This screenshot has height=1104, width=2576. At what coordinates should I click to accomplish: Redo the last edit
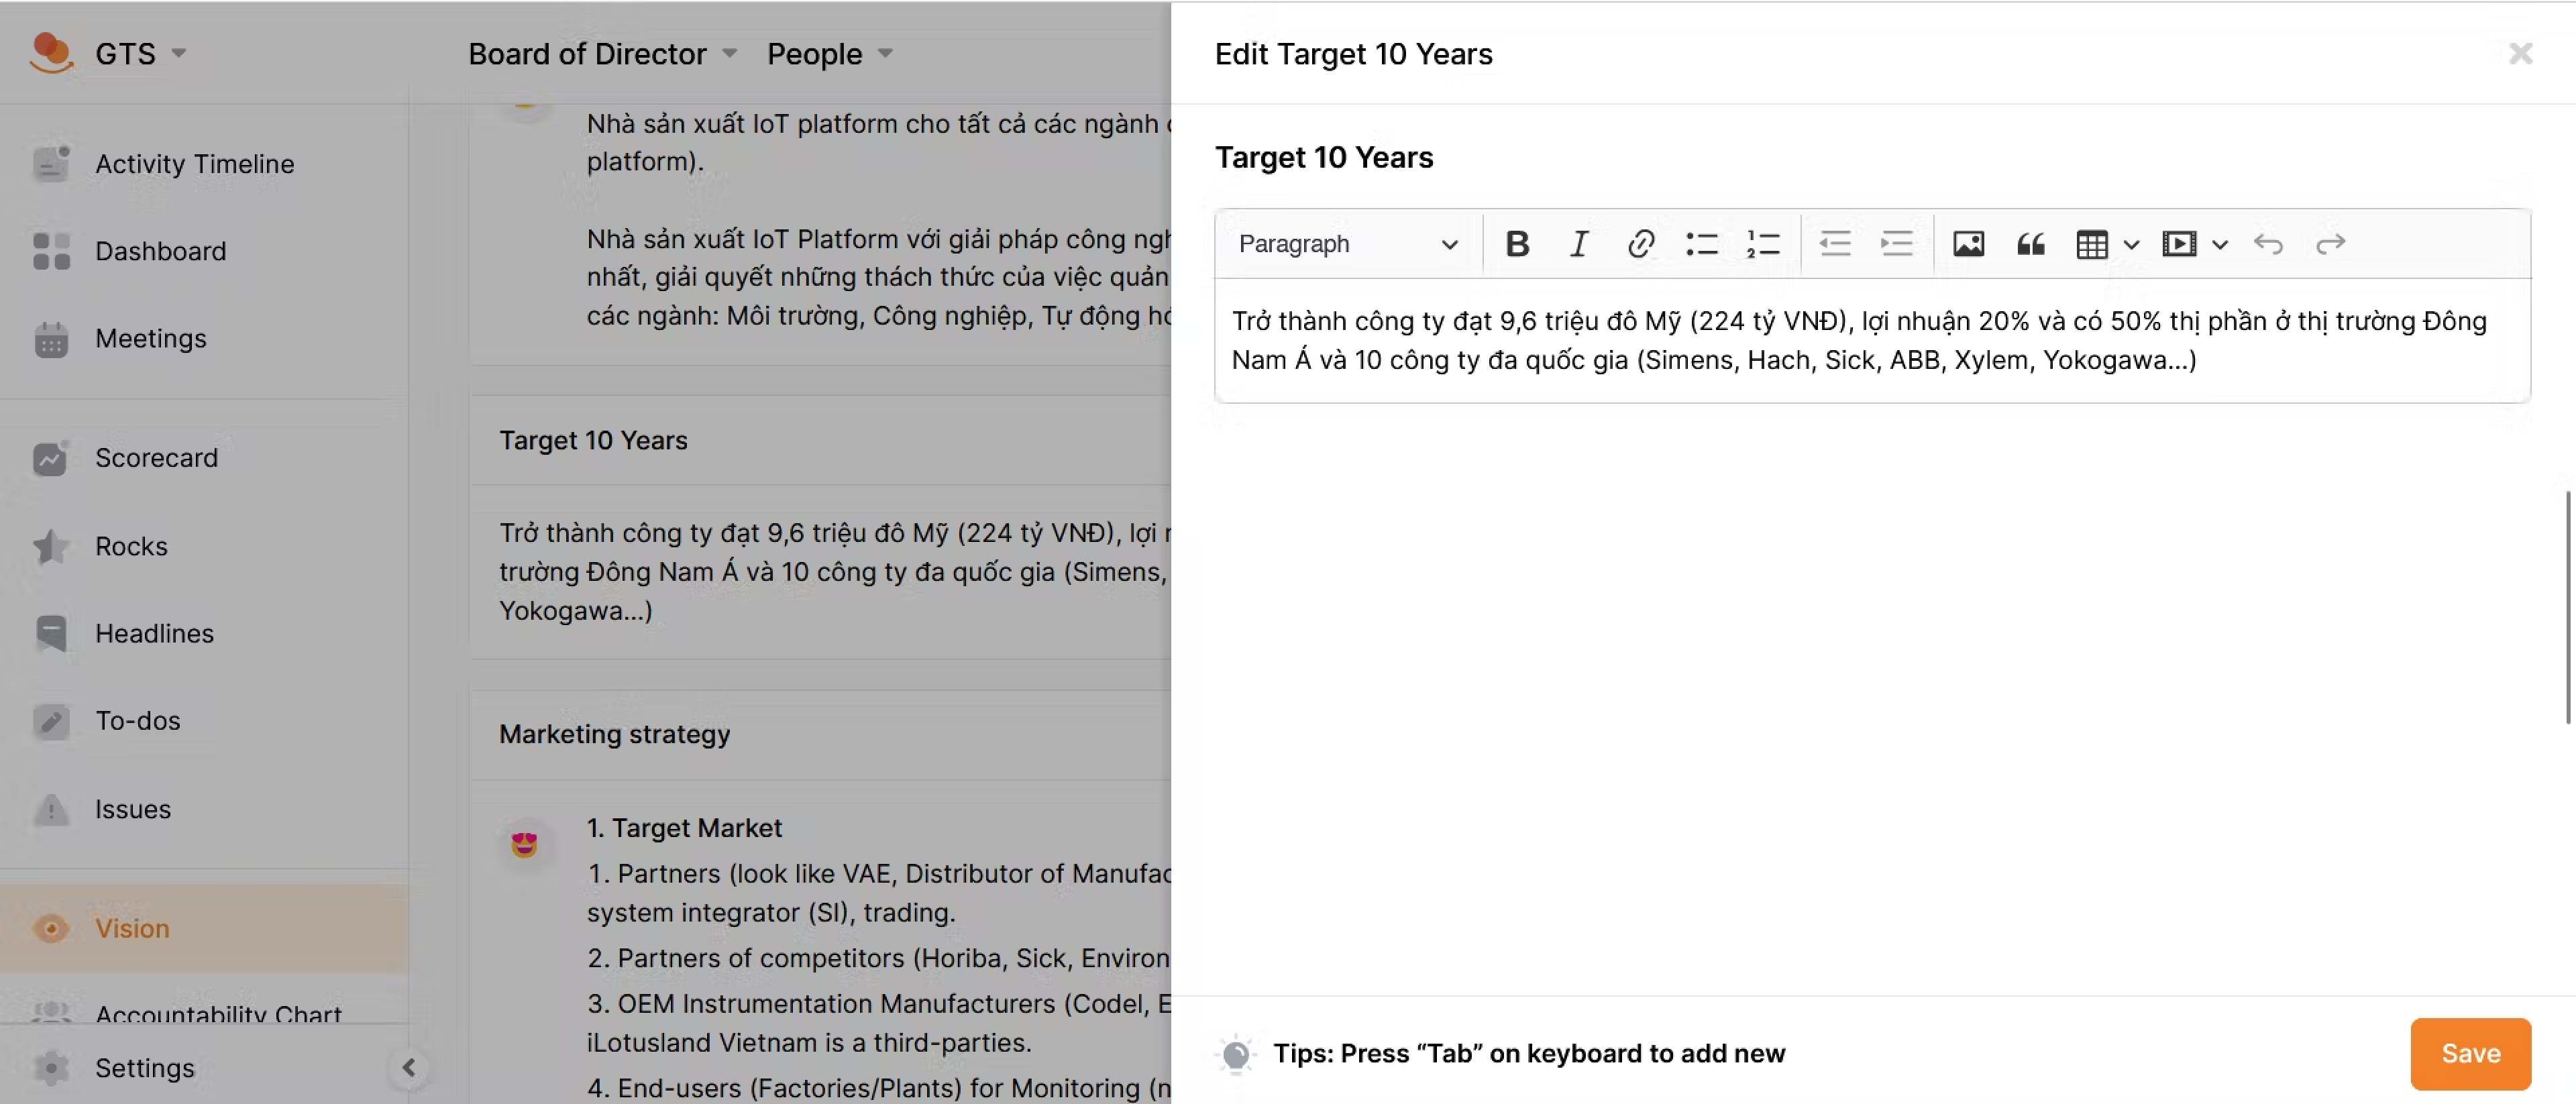[2330, 244]
